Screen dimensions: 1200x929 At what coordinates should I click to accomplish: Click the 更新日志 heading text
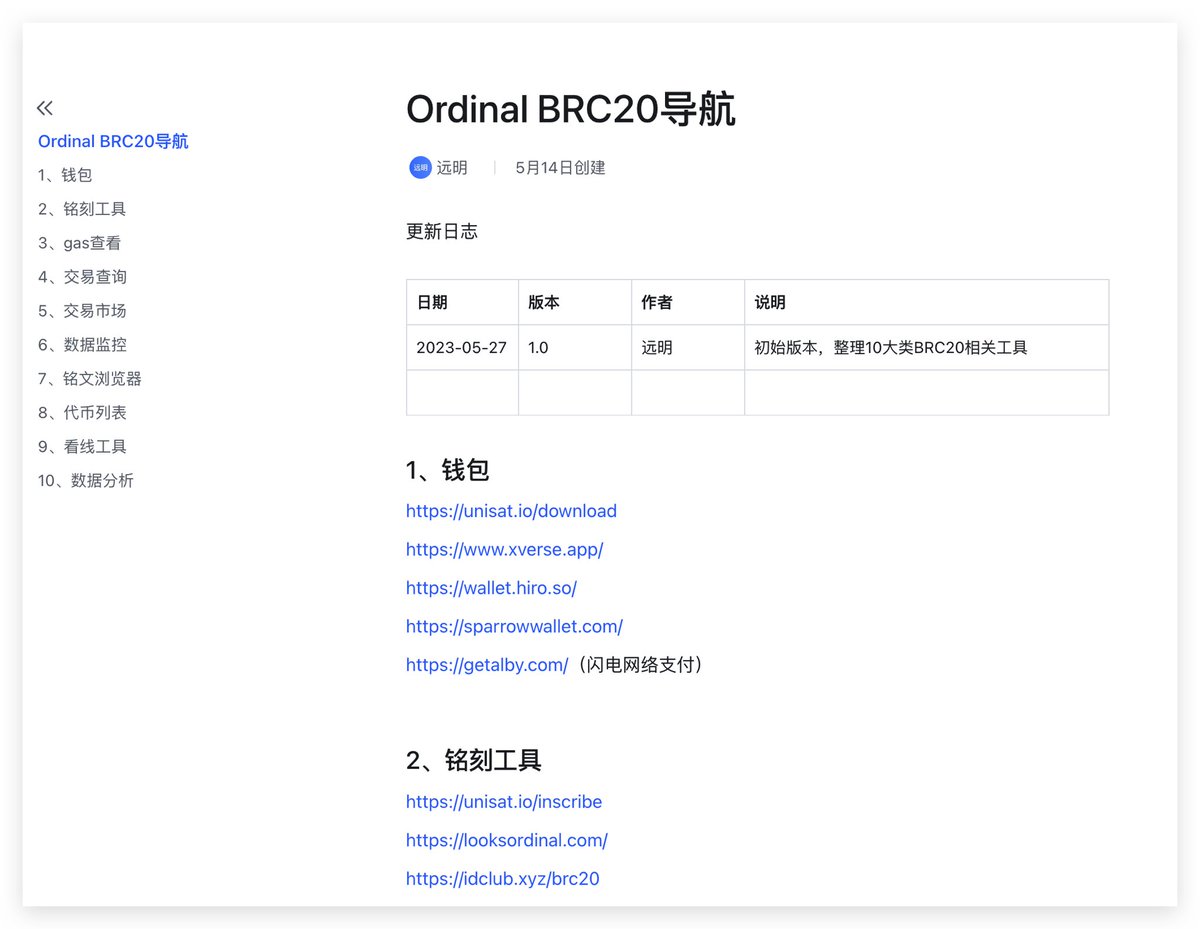click(x=442, y=232)
